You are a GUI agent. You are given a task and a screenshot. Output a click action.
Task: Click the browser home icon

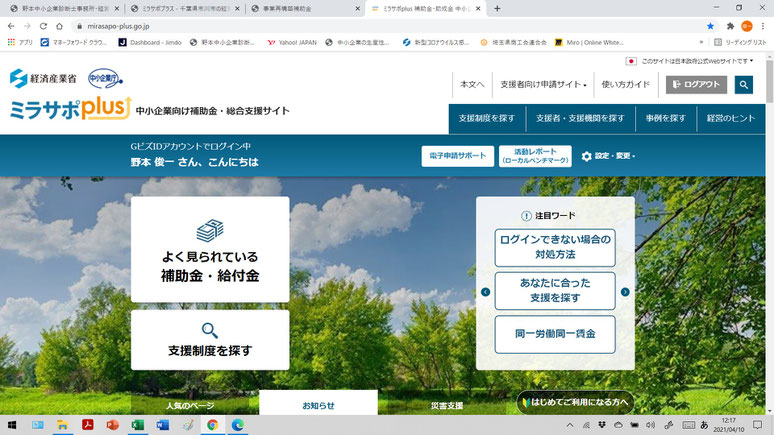(59, 26)
